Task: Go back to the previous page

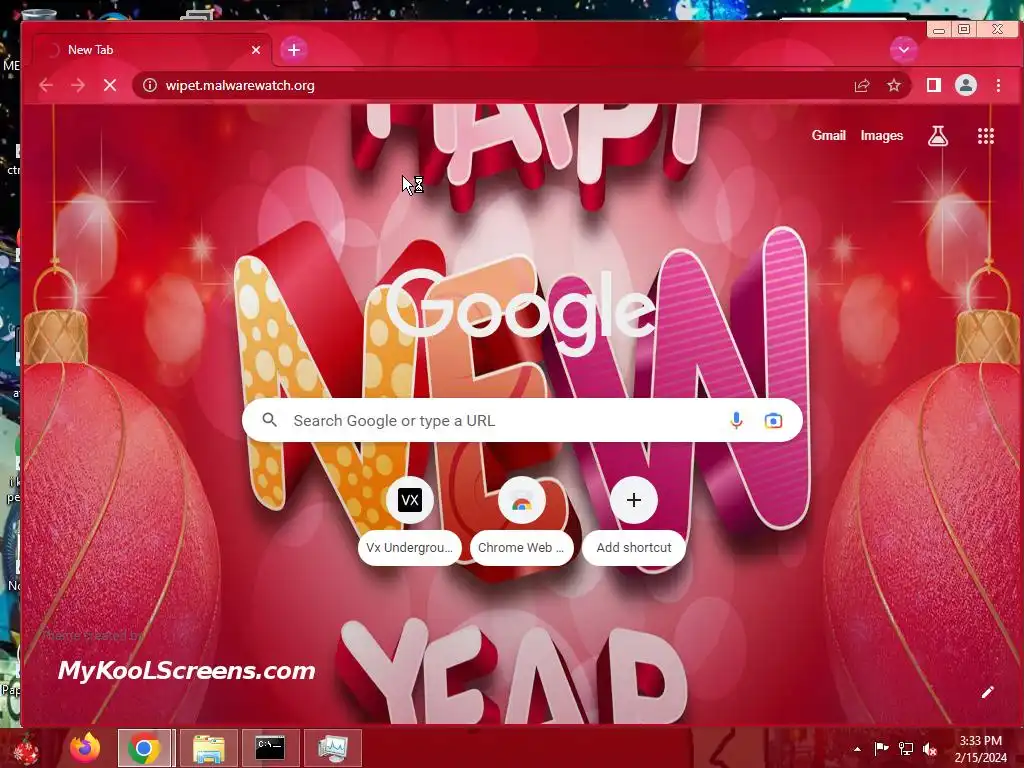Action: tap(46, 85)
